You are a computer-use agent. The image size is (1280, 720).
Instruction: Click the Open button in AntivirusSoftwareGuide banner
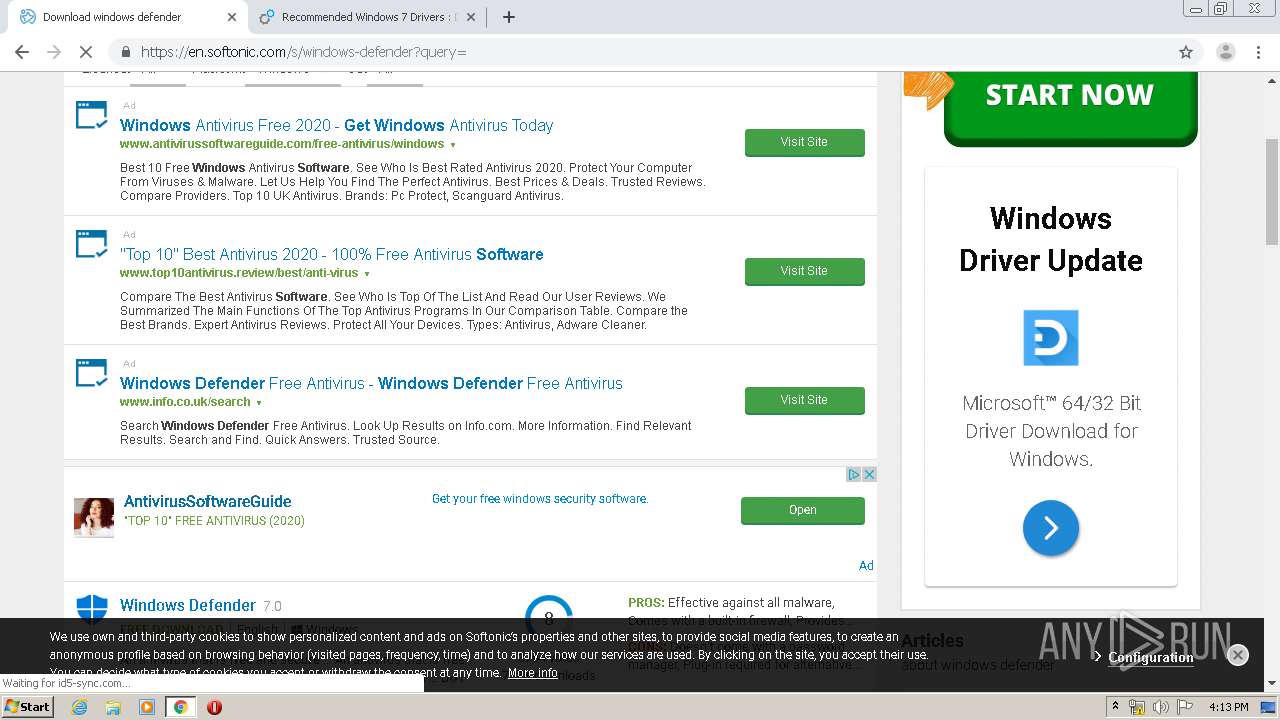coord(802,510)
